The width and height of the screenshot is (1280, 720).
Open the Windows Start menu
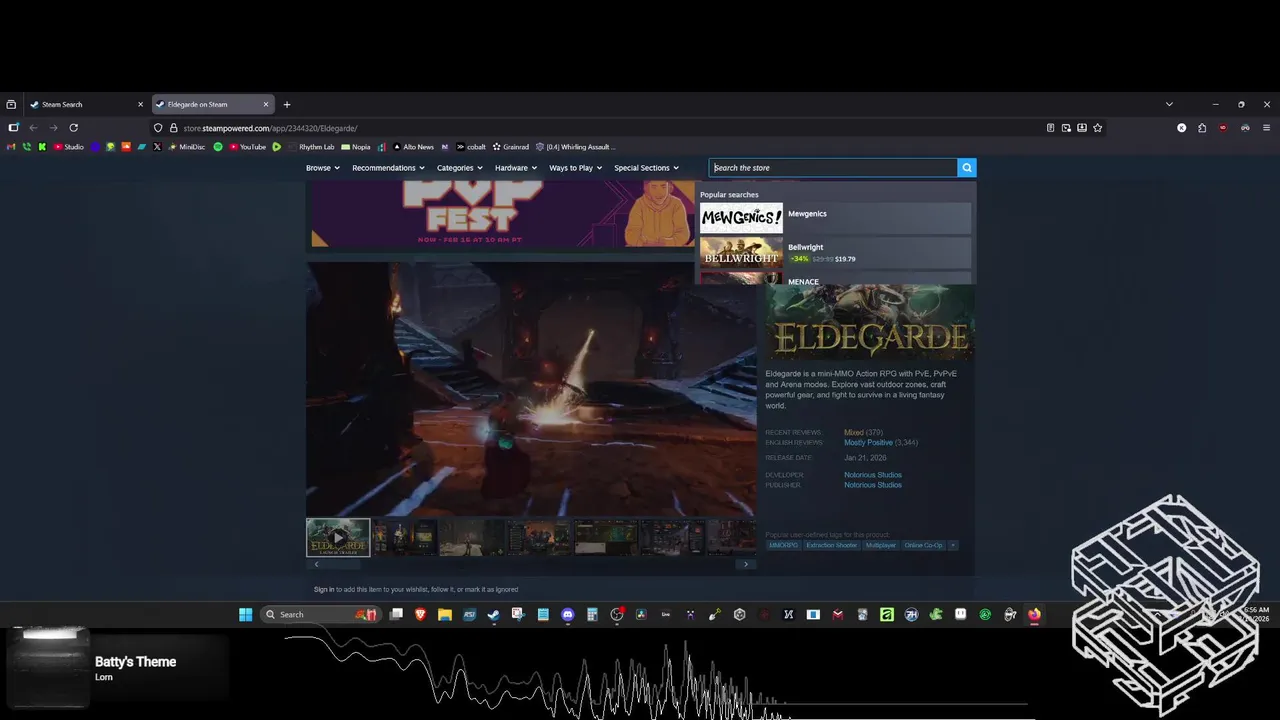coord(245,614)
